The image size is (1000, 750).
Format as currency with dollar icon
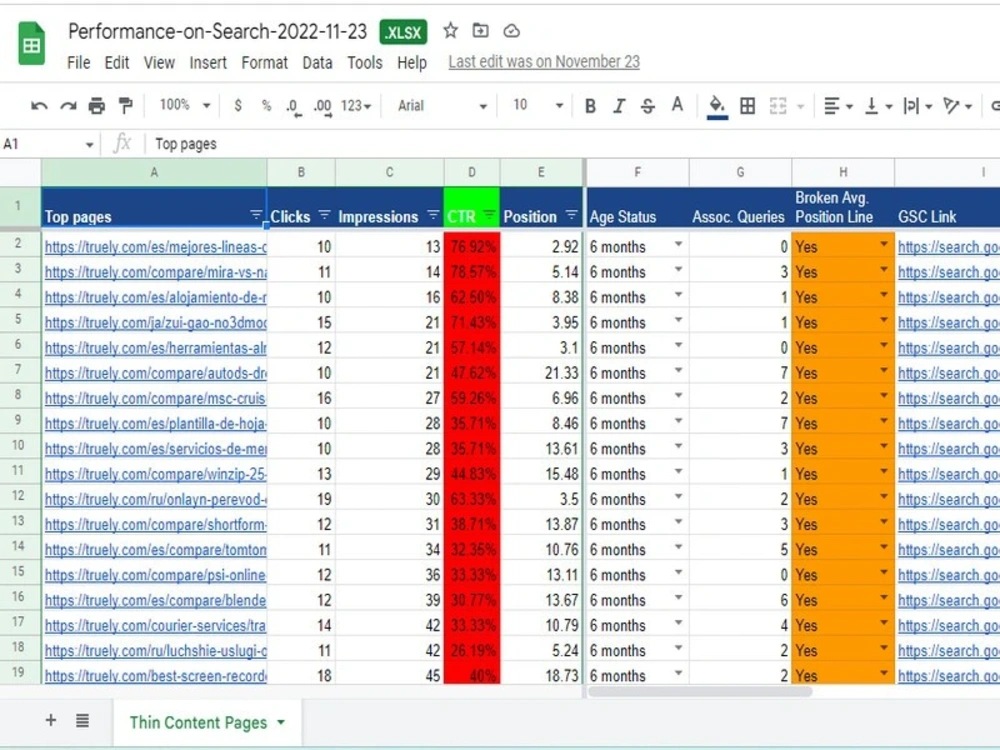point(238,106)
